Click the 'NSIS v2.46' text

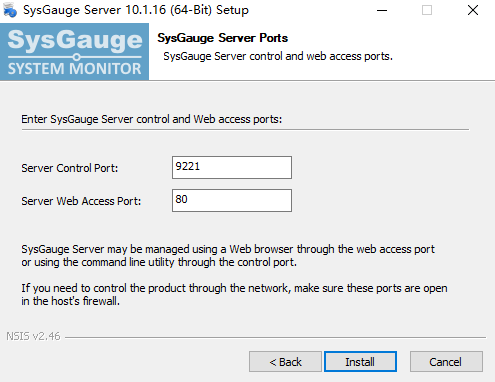coord(33,336)
